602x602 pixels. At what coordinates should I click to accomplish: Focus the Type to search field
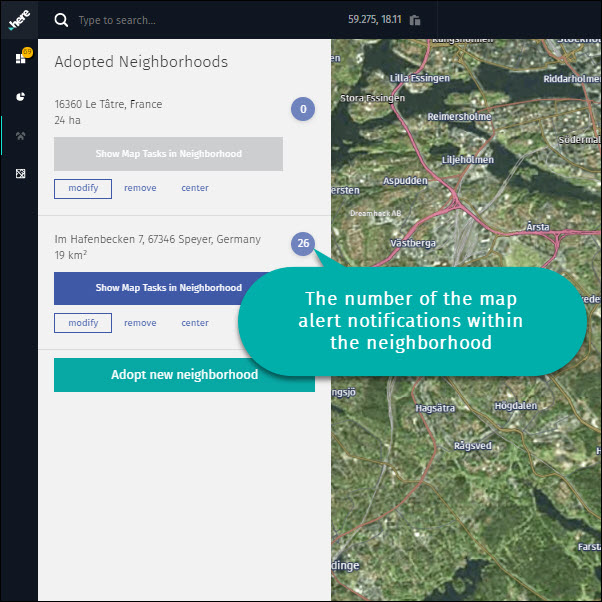pyautogui.click(x=117, y=20)
